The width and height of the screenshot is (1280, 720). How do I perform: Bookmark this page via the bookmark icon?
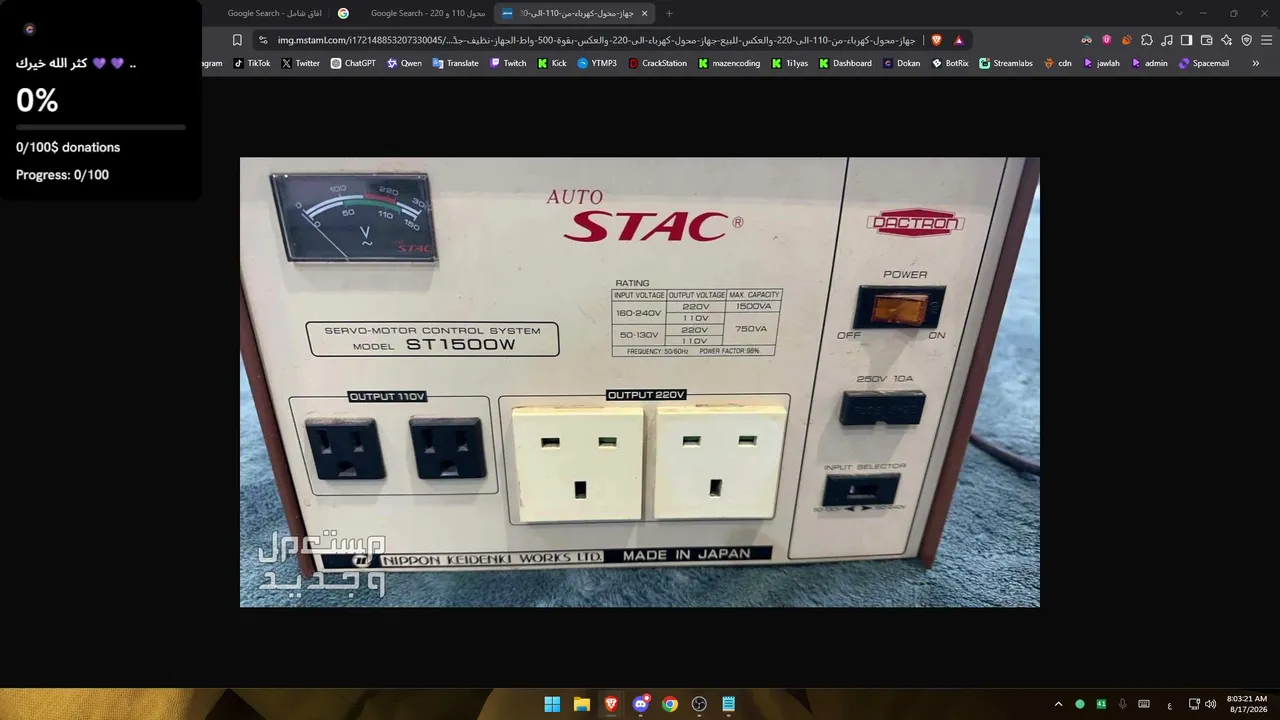237,40
